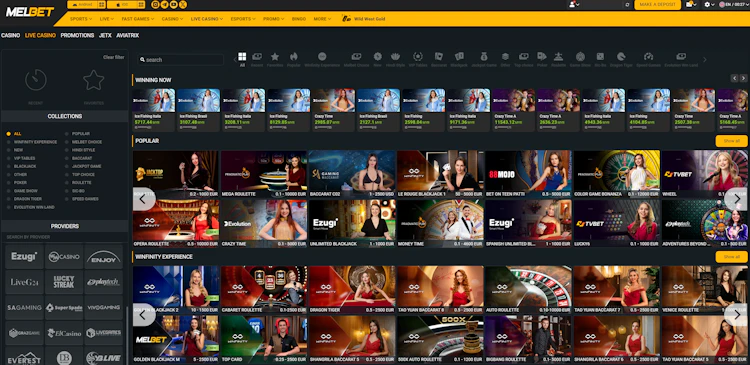Click Show all in Popular section
750x365 pixels.
(731, 141)
